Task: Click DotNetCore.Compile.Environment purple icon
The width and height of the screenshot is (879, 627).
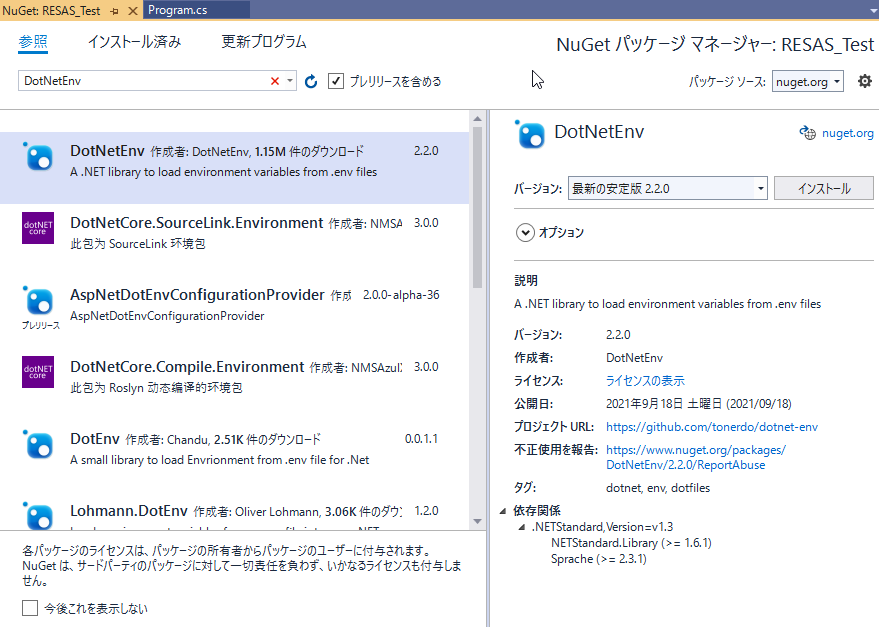Action: [38, 372]
